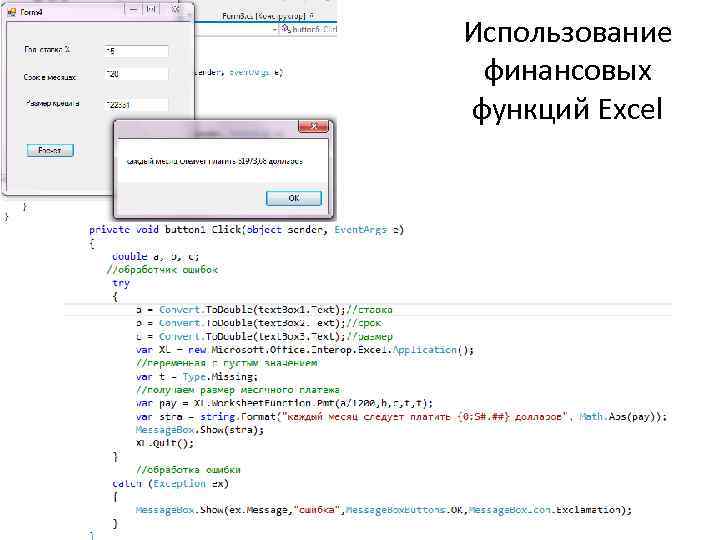Click the Расчет button in Form4
The image size is (720, 540).
click(50, 150)
